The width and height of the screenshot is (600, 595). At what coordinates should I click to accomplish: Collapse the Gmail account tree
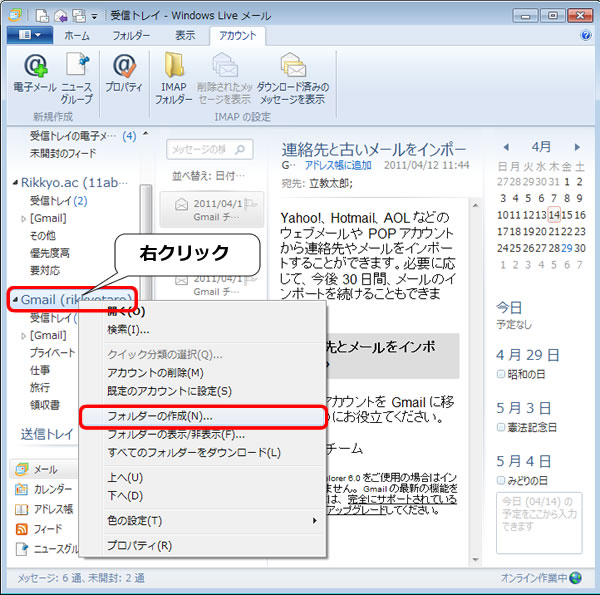pos(15,300)
